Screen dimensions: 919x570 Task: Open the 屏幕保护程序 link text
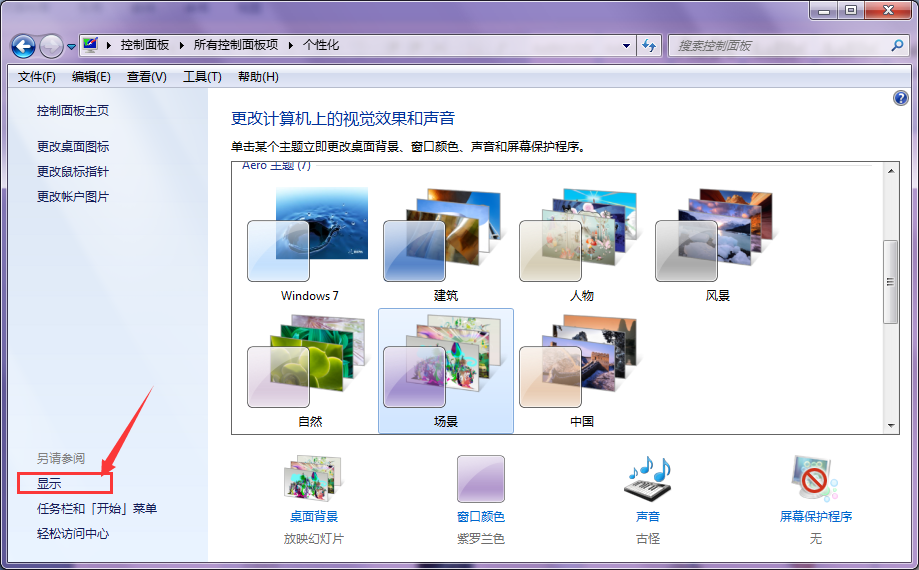[815, 517]
